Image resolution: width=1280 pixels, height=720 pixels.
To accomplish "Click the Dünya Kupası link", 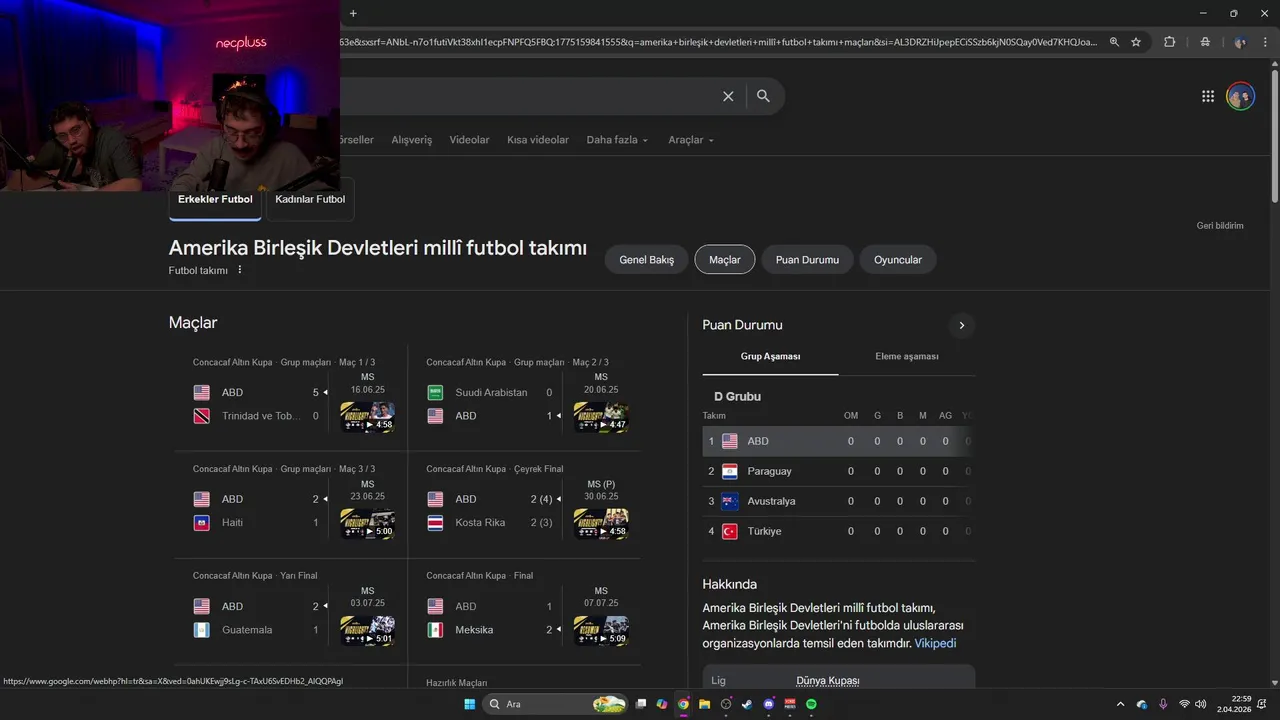I will 828,681.
